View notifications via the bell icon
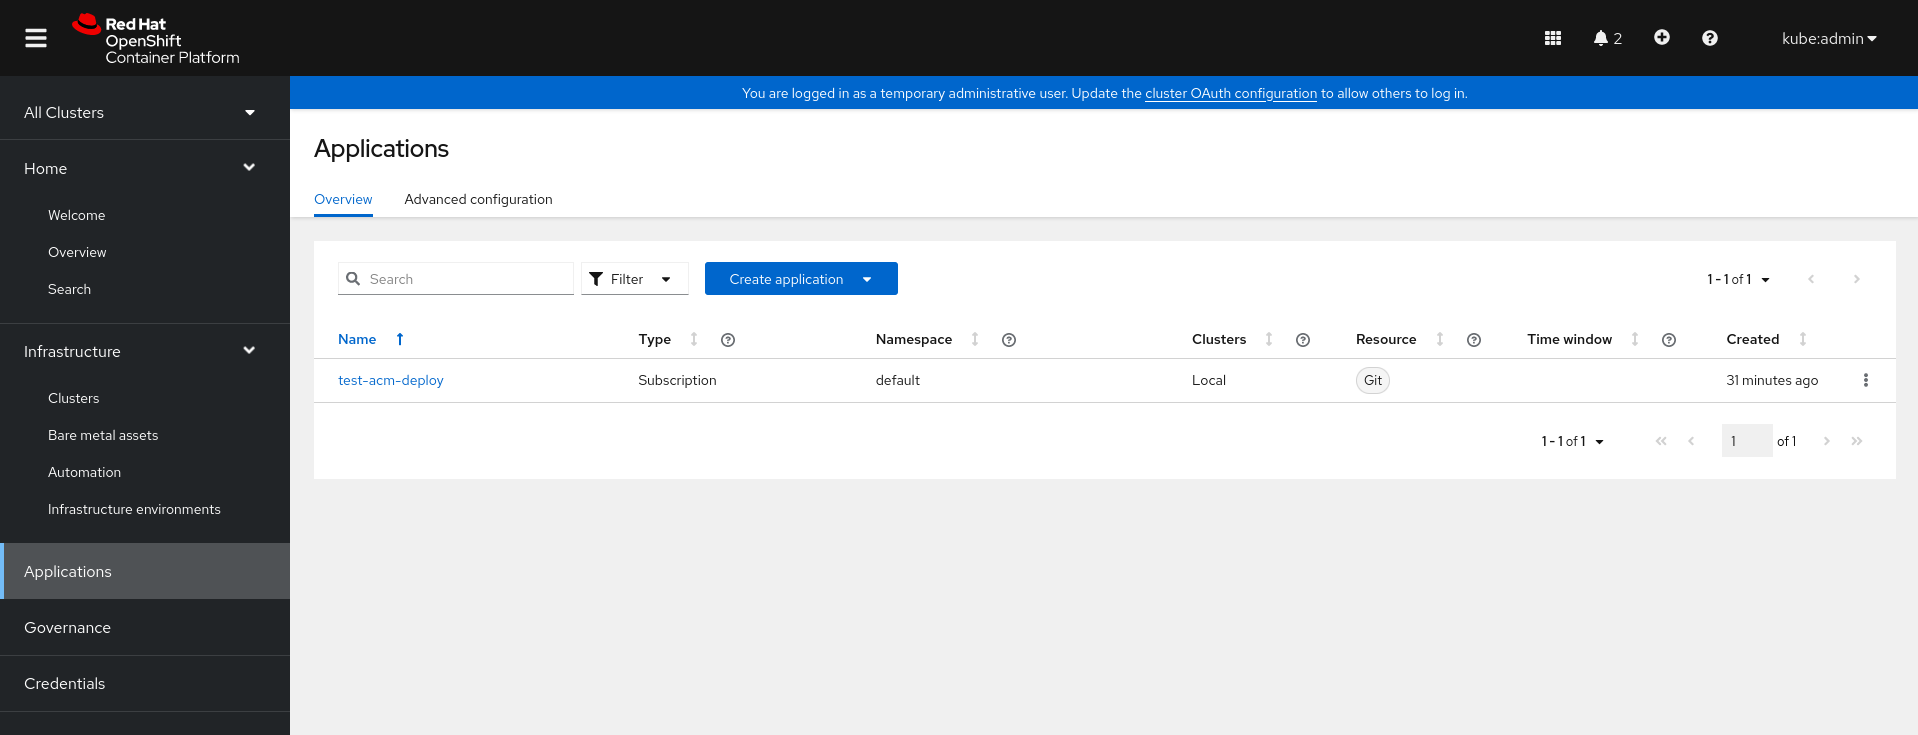The width and height of the screenshot is (1918, 735). [1606, 38]
